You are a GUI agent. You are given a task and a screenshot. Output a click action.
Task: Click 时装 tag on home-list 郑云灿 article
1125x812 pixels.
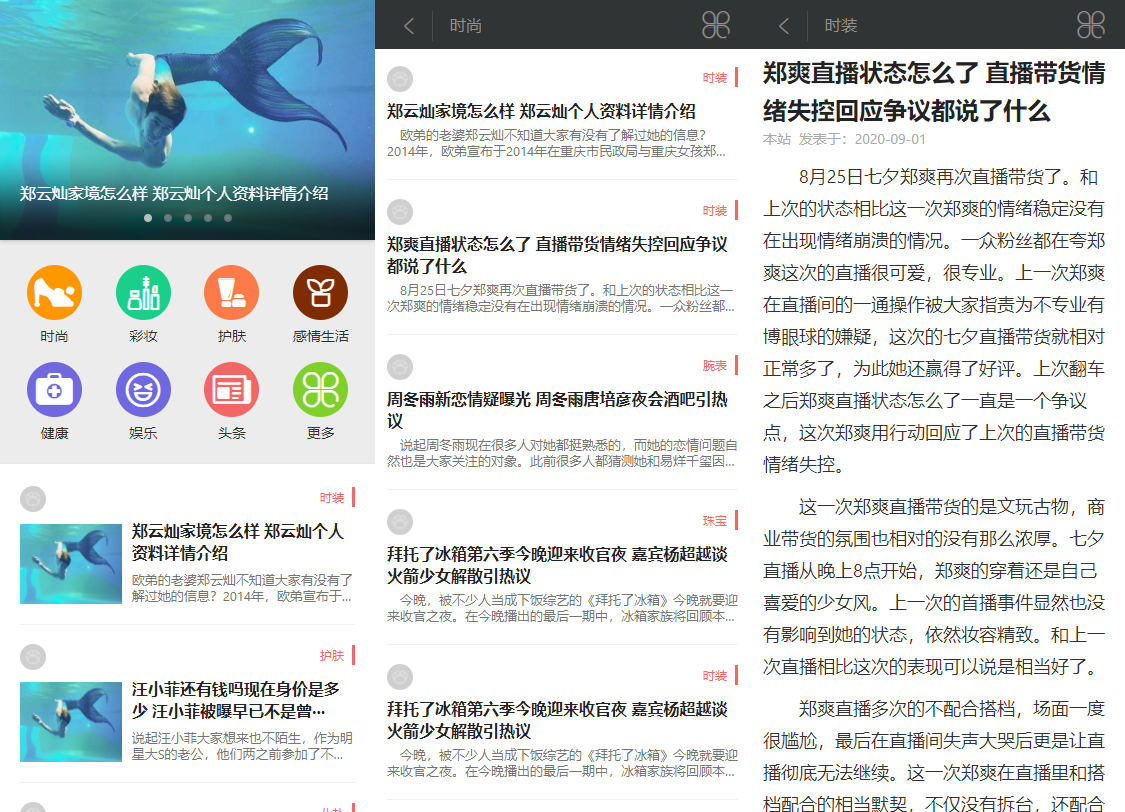(331, 498)
